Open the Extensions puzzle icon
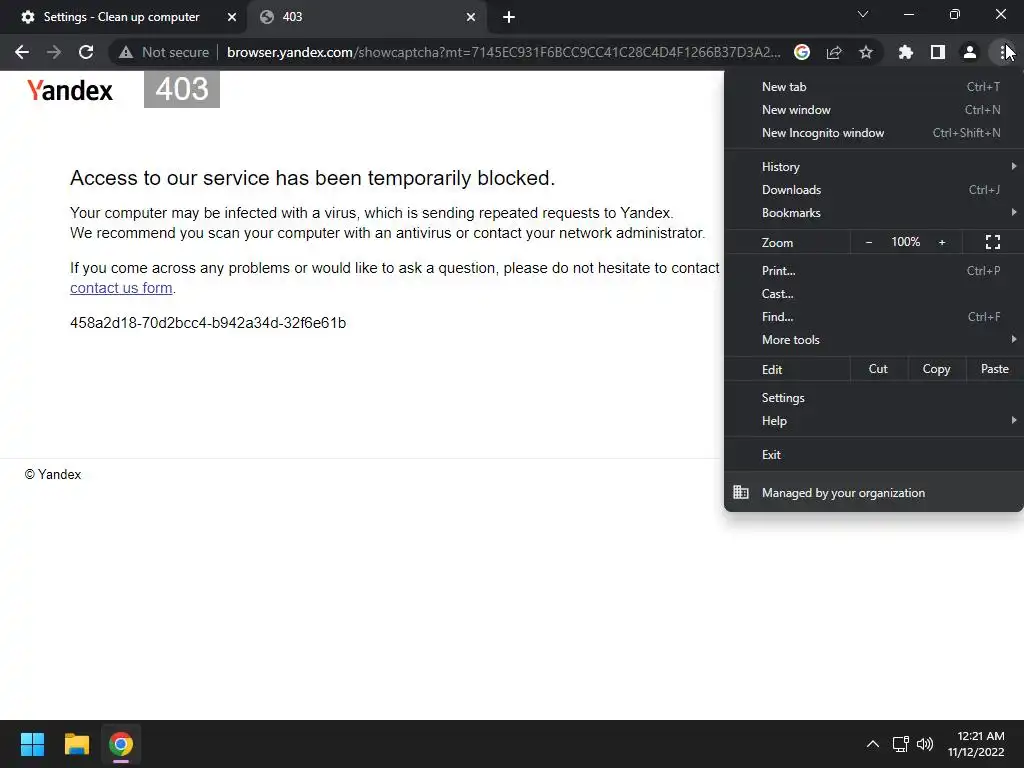 (x=906, y=52)
